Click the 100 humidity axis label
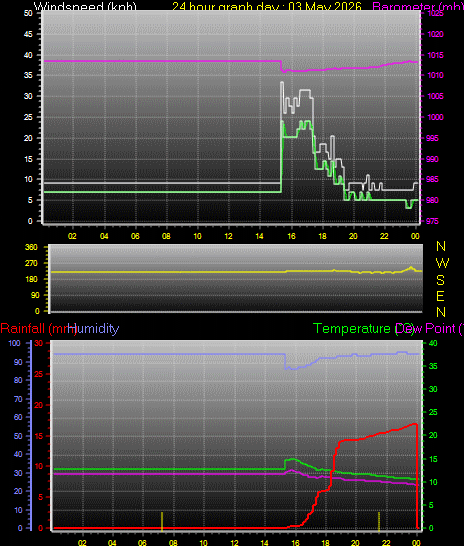 coord(14,343)
